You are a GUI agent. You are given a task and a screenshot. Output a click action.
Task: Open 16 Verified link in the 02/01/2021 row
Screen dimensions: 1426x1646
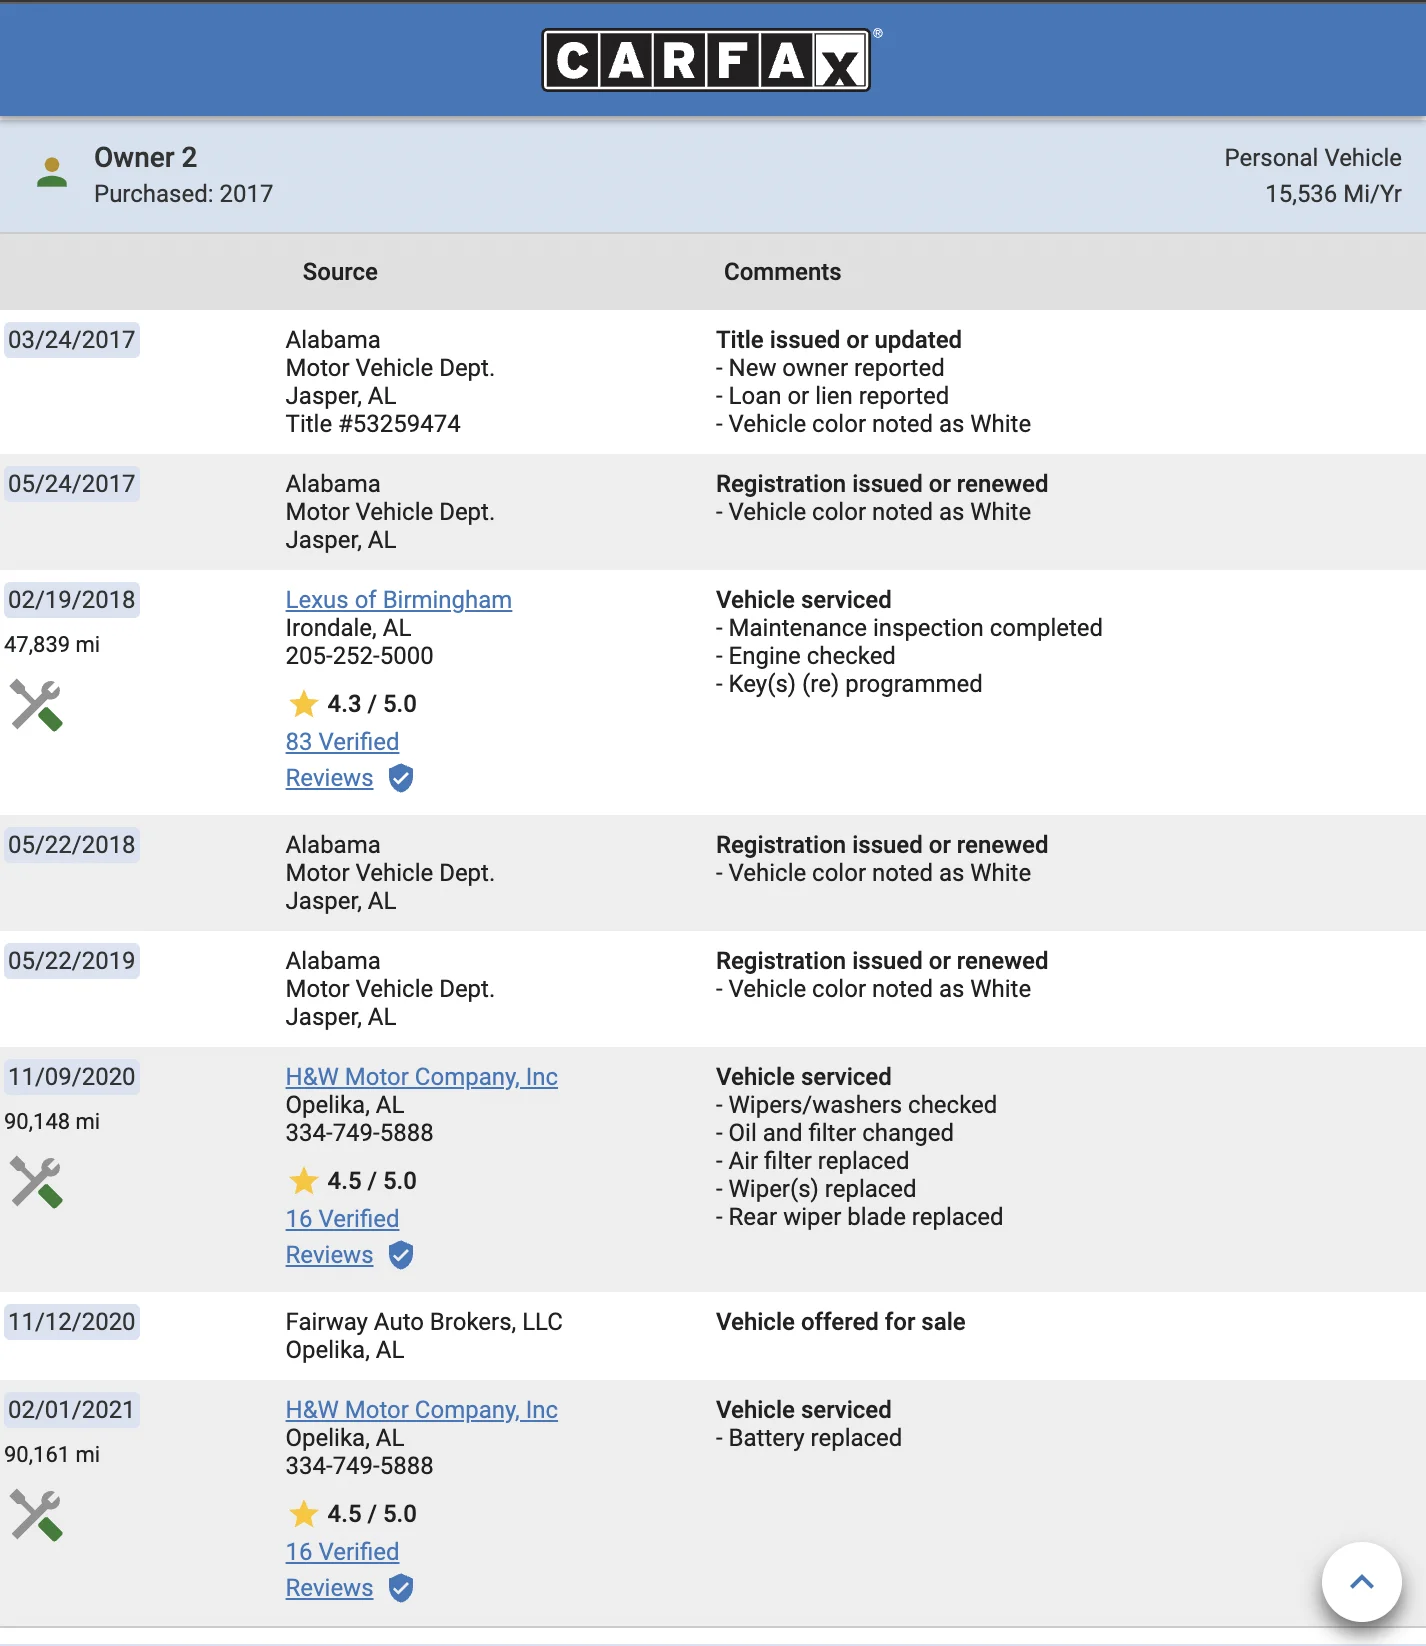pyautogui.click(x=342, y=1552)
